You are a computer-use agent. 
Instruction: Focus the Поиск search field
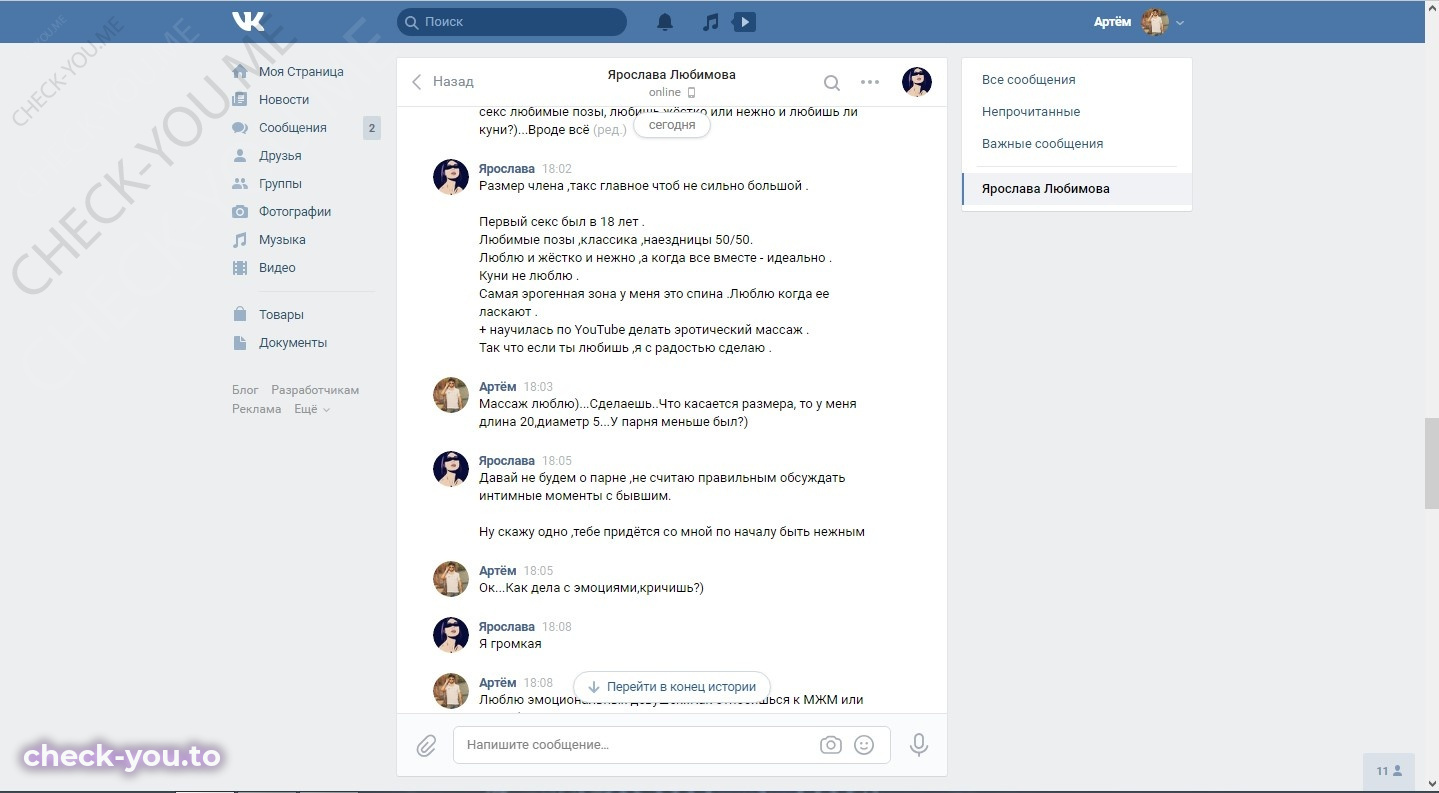pos(512,22)
